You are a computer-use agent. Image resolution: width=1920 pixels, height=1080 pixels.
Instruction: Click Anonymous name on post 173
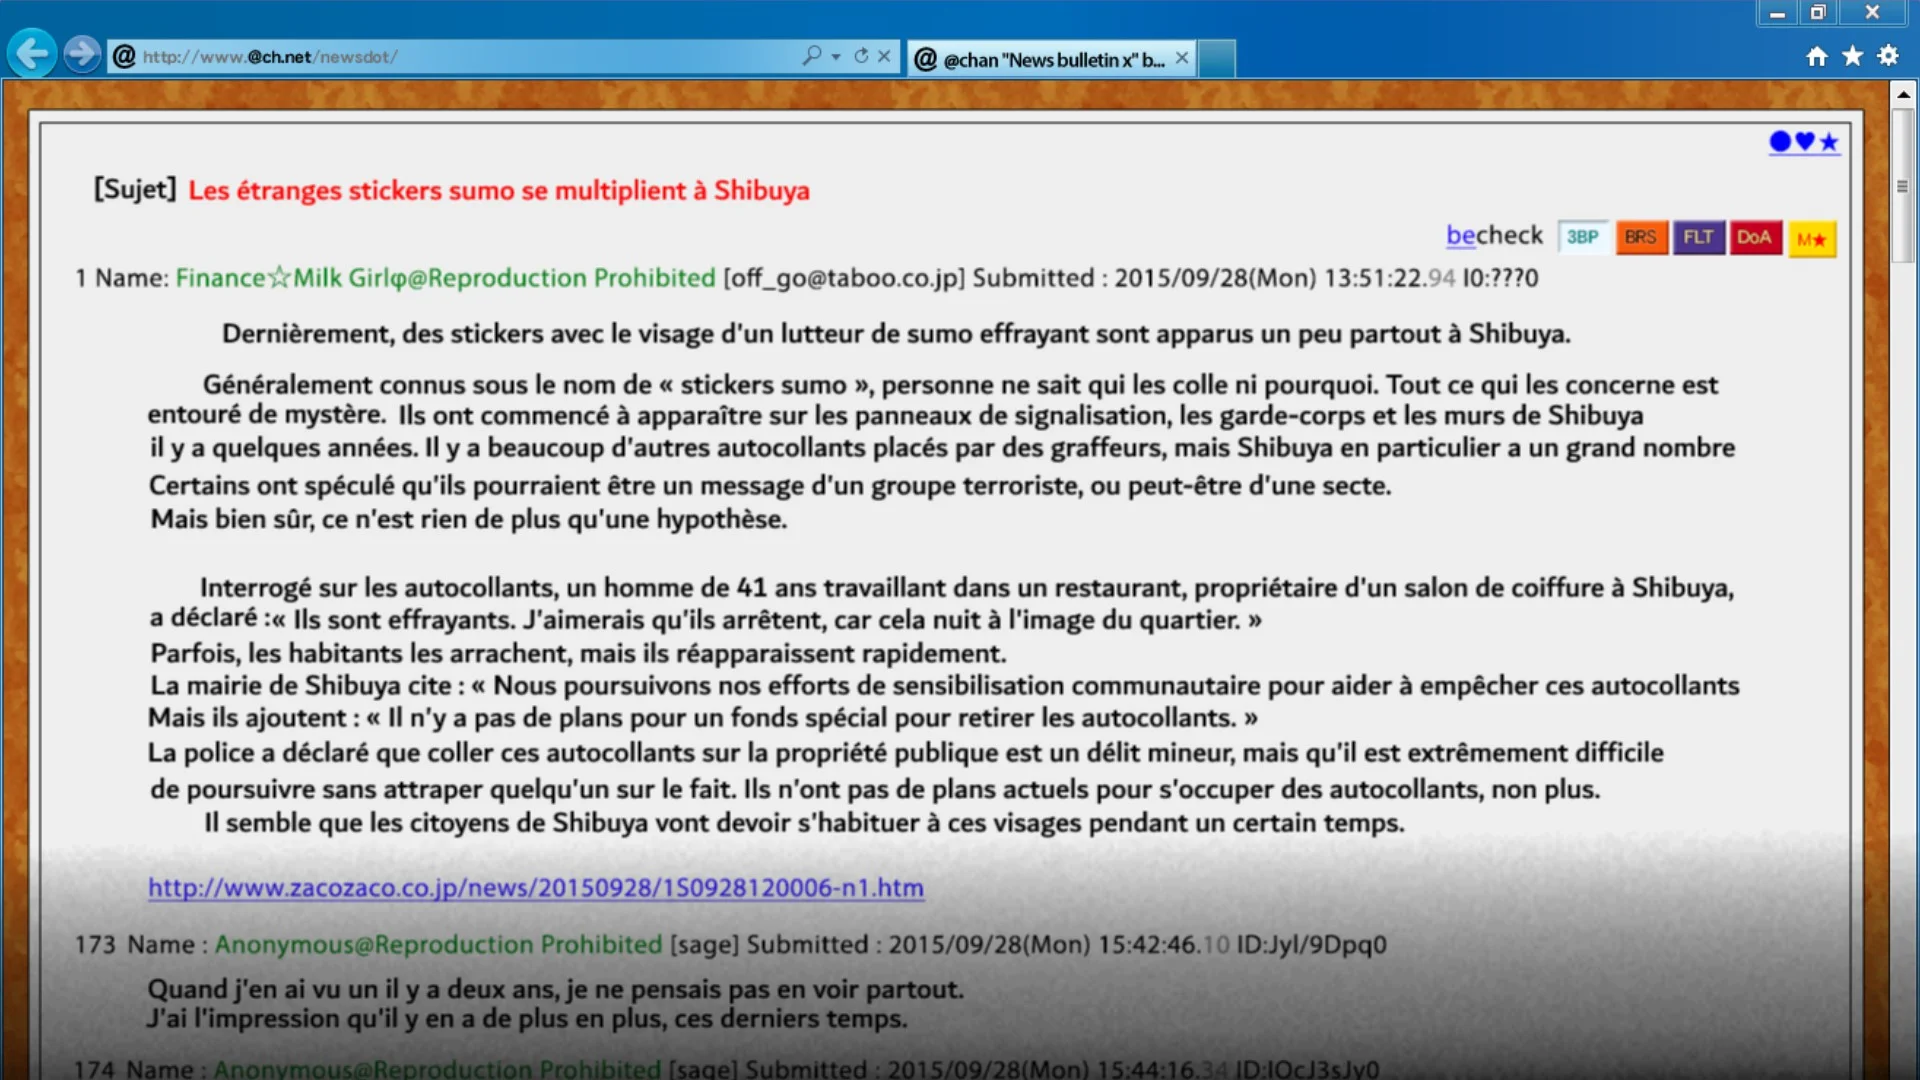click(438, 945)
